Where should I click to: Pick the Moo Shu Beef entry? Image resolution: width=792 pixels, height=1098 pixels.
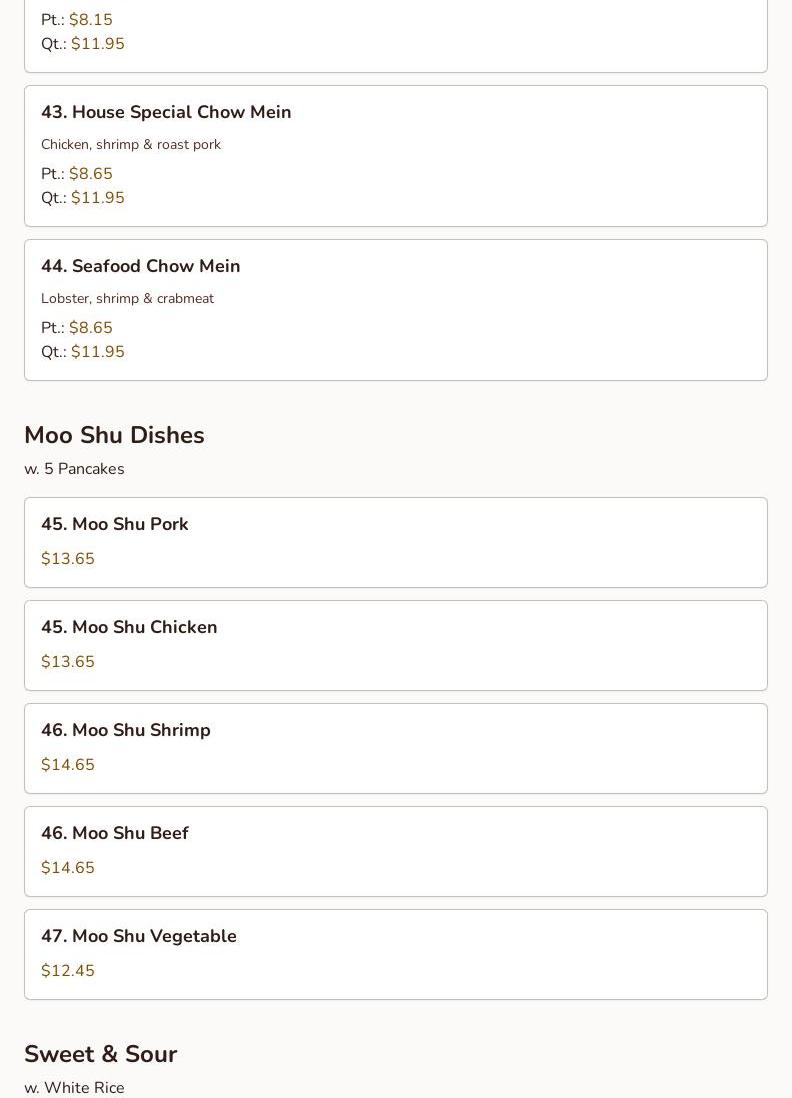[396, 852]
